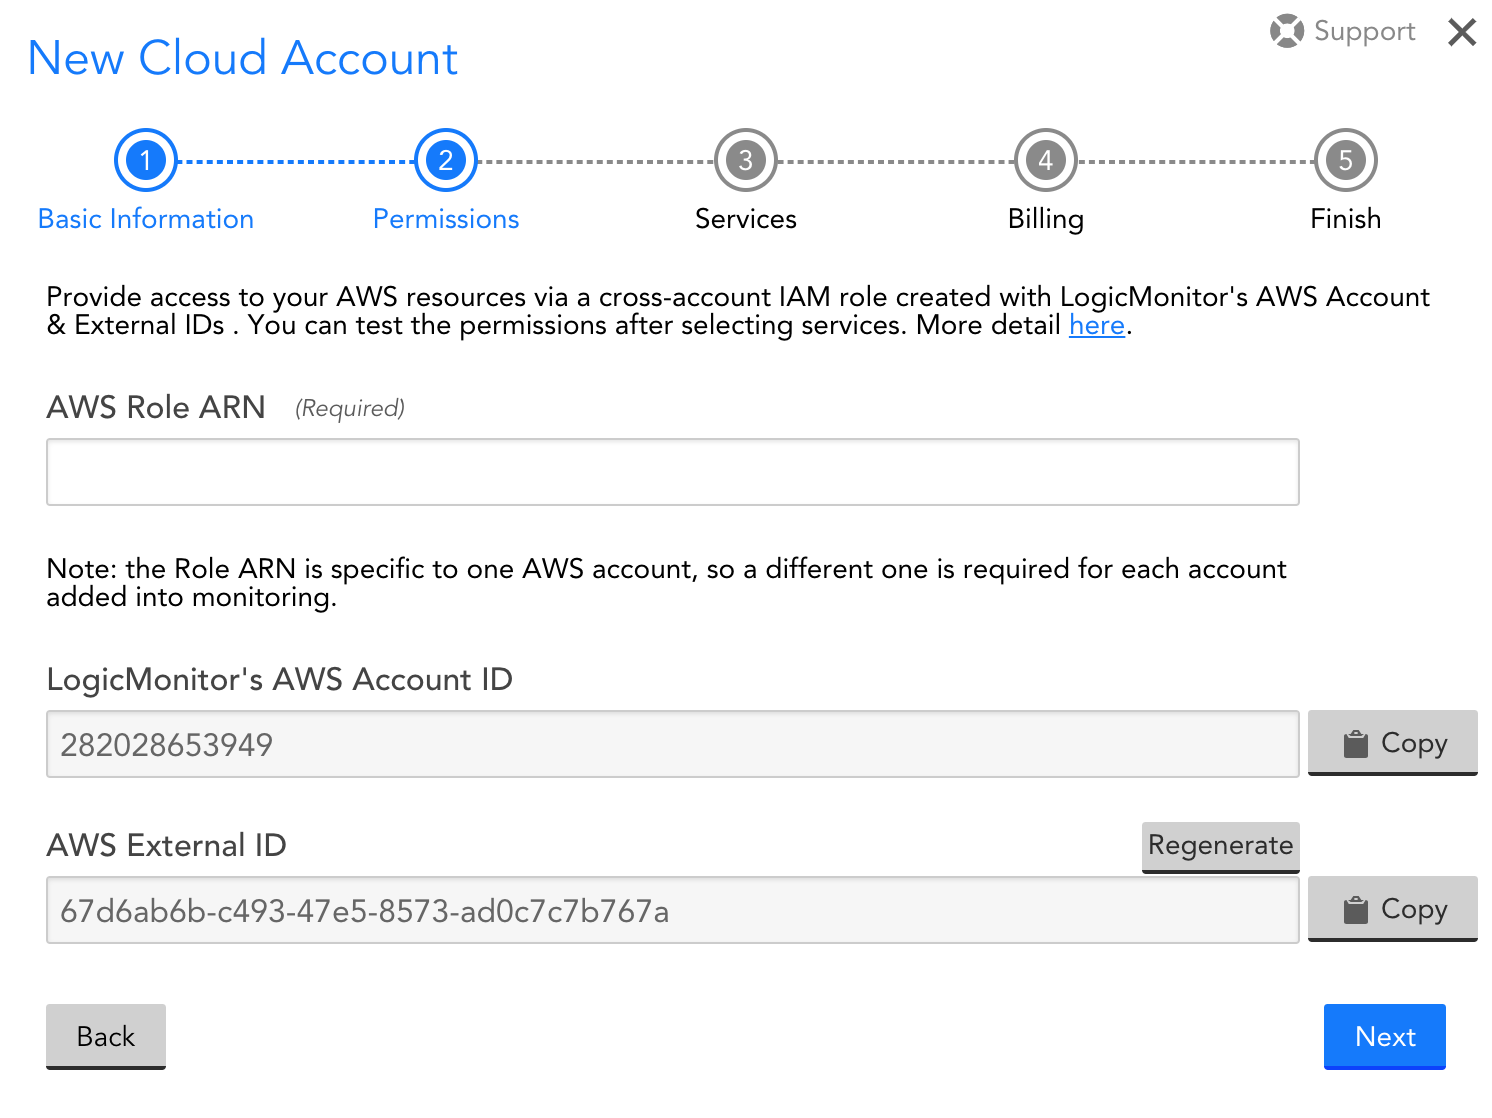Click the AWS Role ARN label
Screen dimensions: 1492x1118
tap(156, 407)
